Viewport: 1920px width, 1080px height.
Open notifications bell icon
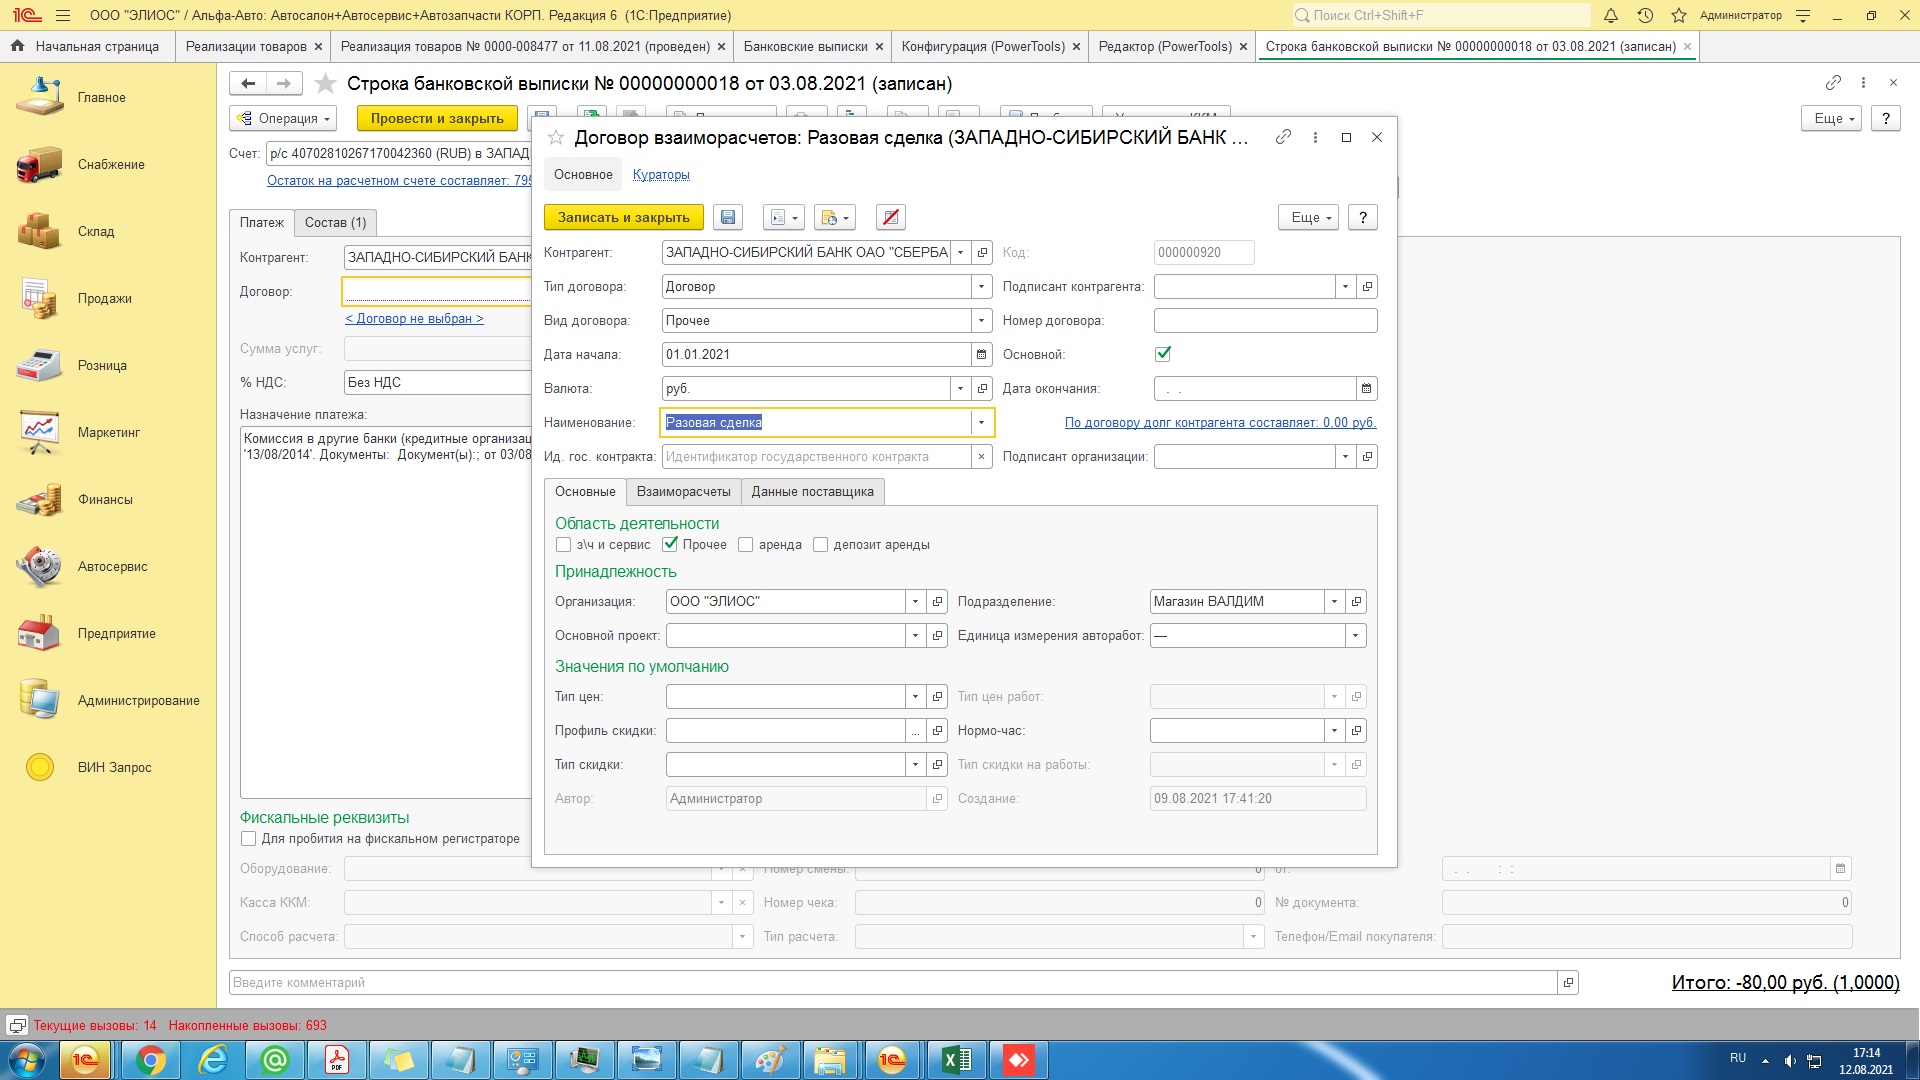click(1611, 15)
